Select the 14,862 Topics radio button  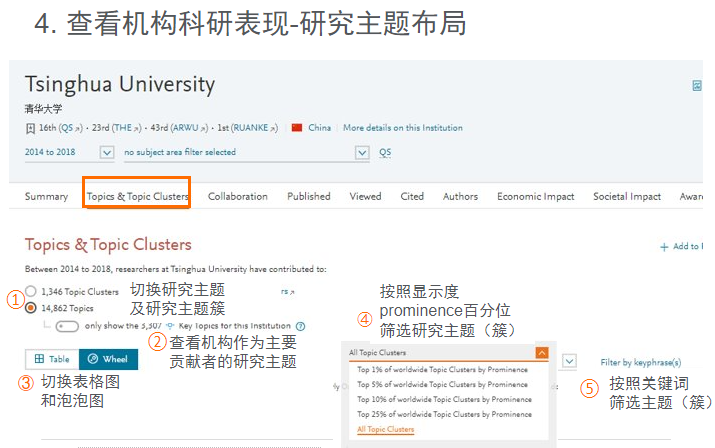pyautogui.click(x=31, y=308)
